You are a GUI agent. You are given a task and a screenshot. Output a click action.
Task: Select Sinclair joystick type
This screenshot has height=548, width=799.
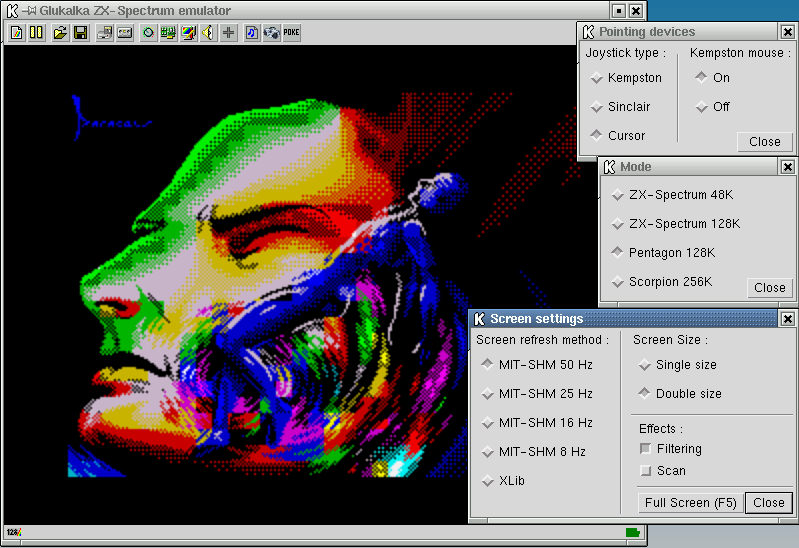point(620,107)
